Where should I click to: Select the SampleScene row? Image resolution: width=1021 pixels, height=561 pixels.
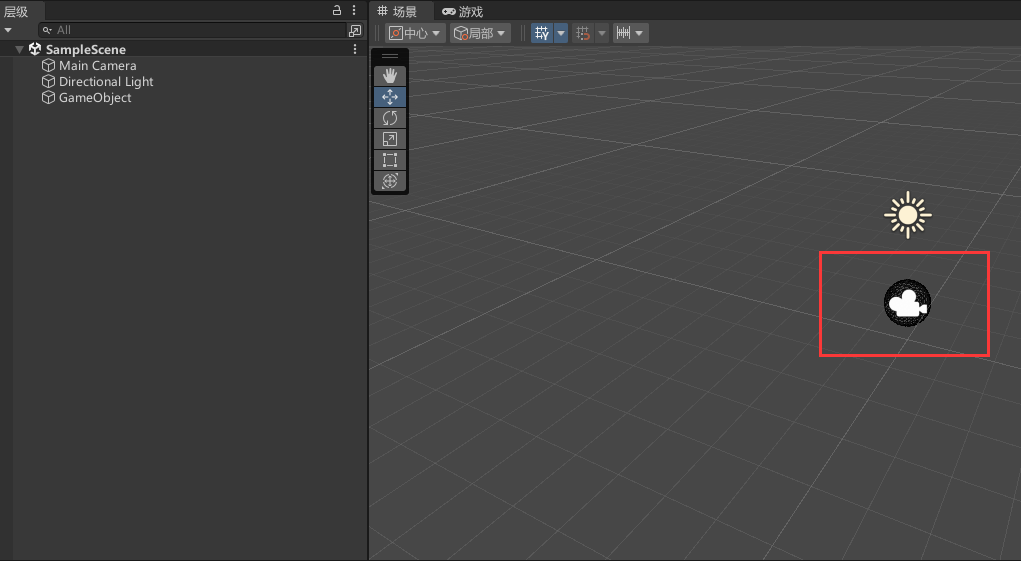coord(184,49)
